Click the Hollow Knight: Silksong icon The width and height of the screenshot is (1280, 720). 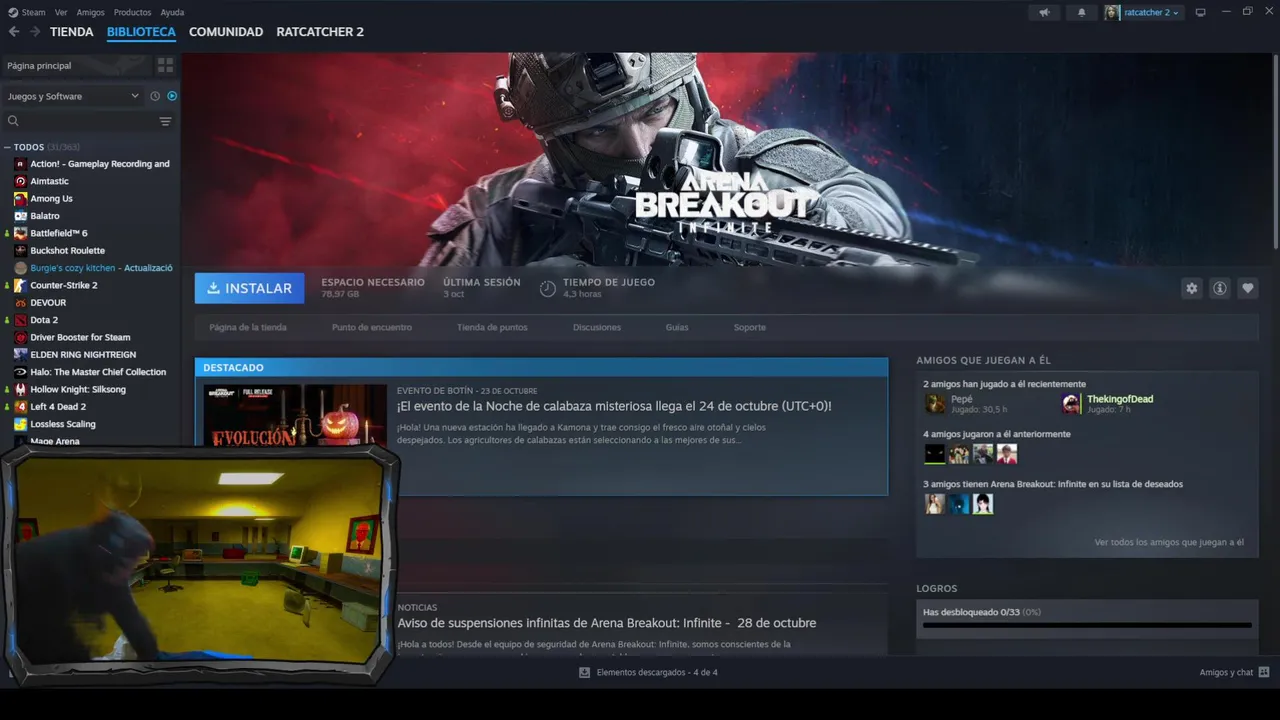point(21,389)
